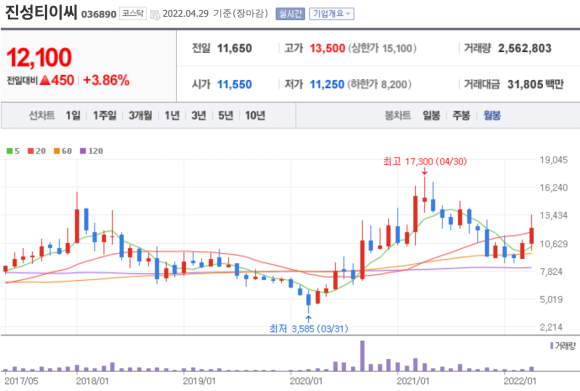Click the opening price 11,550
The width and height of the screenshot is (580, 391).
[235, 85]
